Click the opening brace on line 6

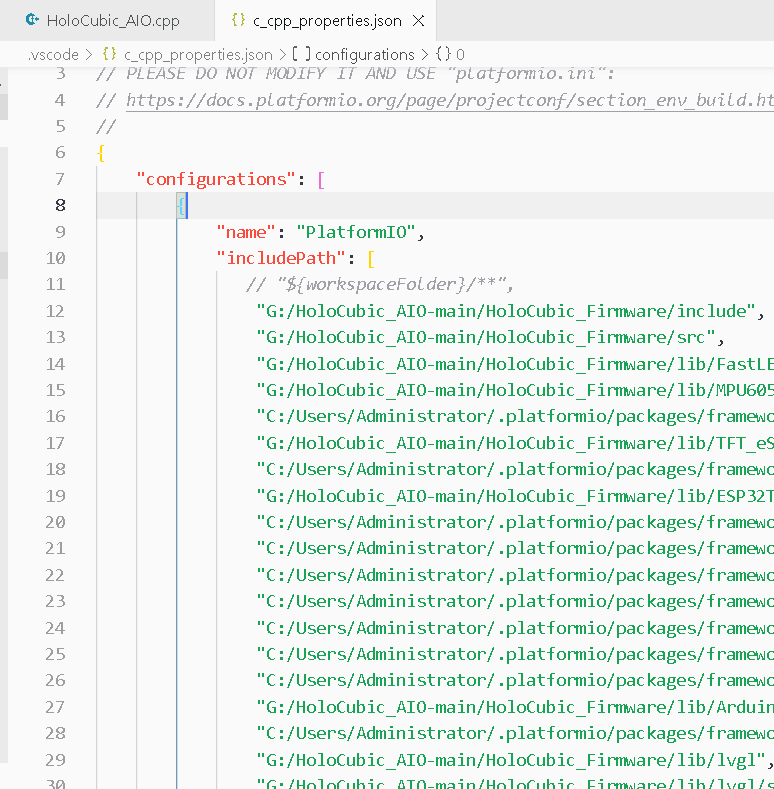[x=101, y=153]
